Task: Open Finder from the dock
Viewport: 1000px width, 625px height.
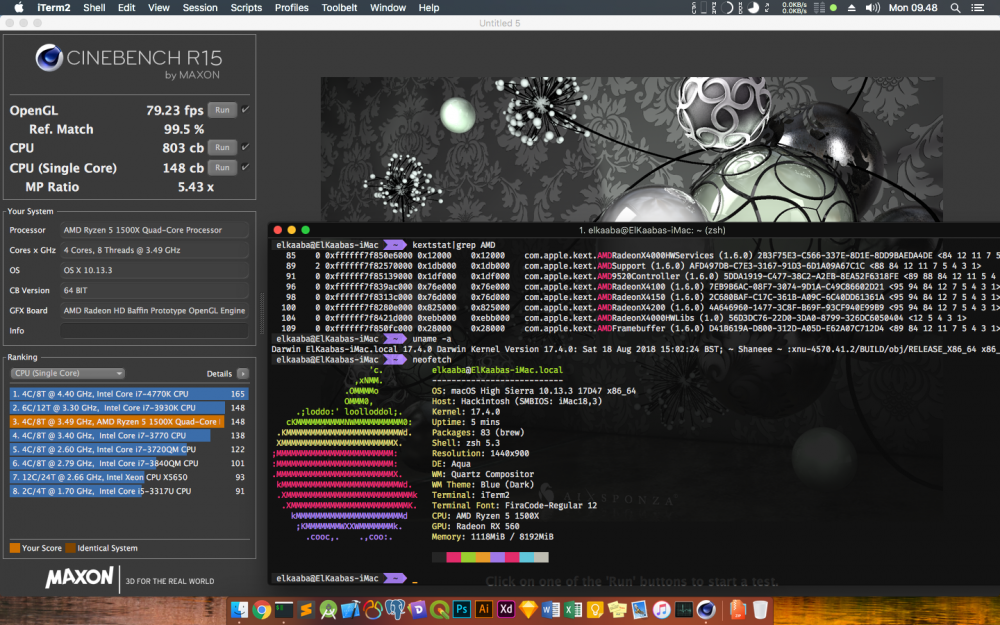Action: (239, 610)
